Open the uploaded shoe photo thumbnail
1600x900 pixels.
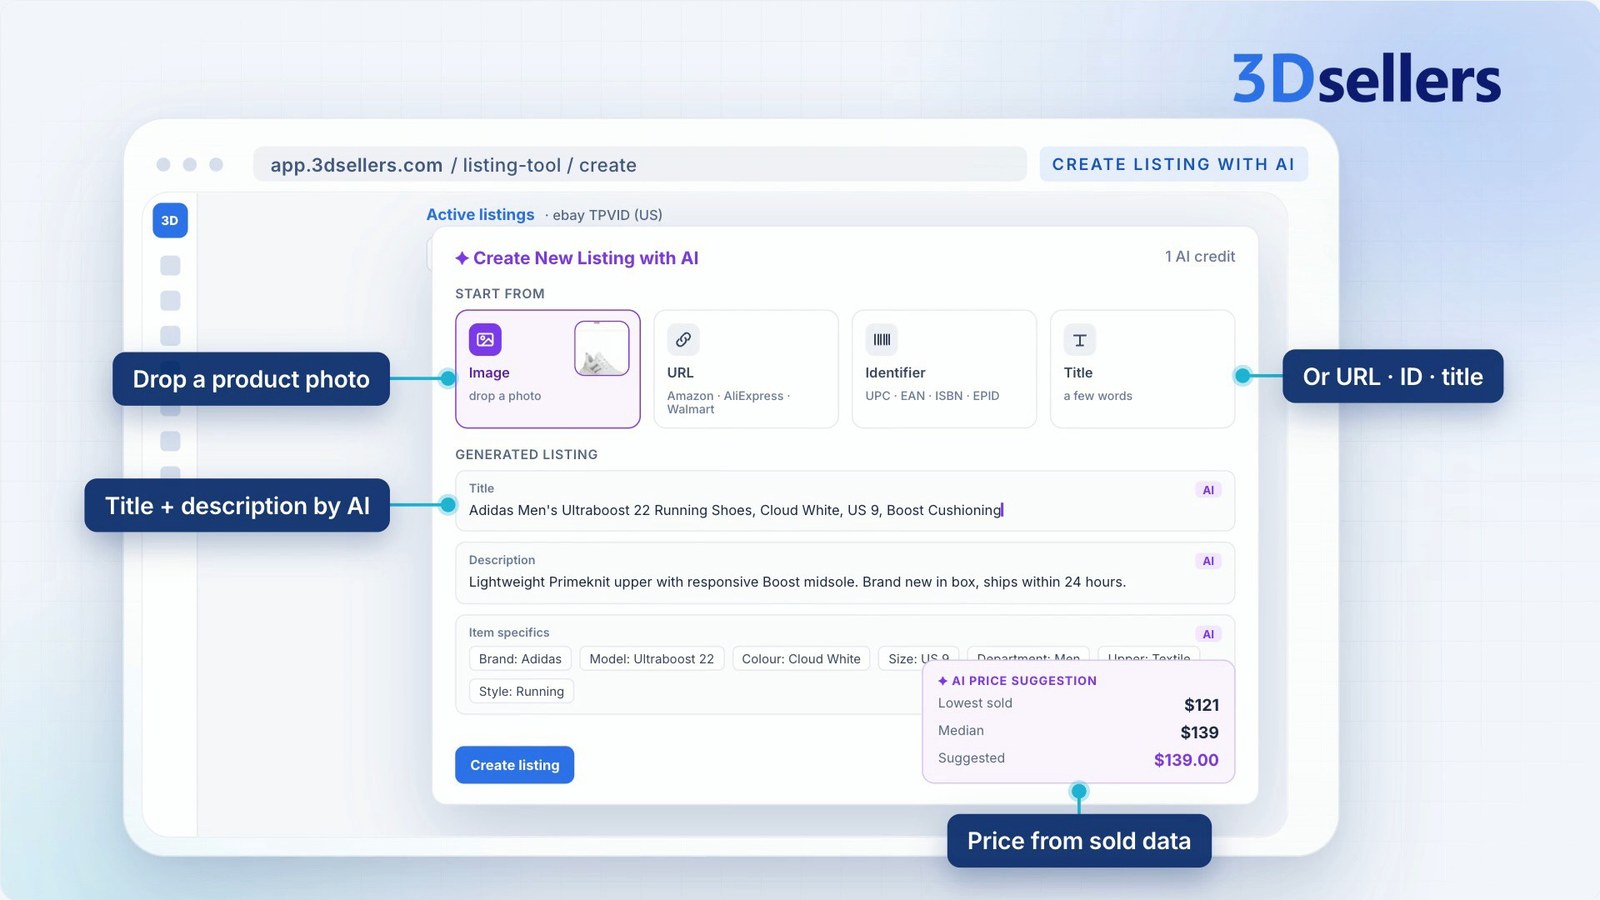[602, 348]
